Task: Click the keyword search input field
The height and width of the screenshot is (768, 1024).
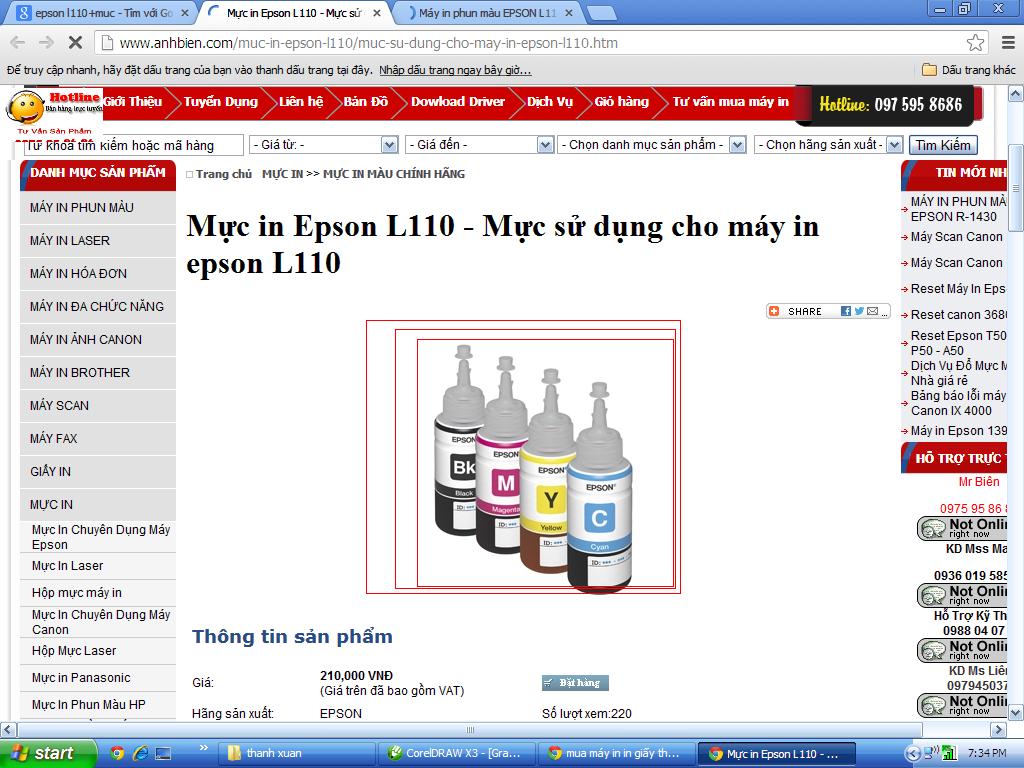Action: (134, 145)
